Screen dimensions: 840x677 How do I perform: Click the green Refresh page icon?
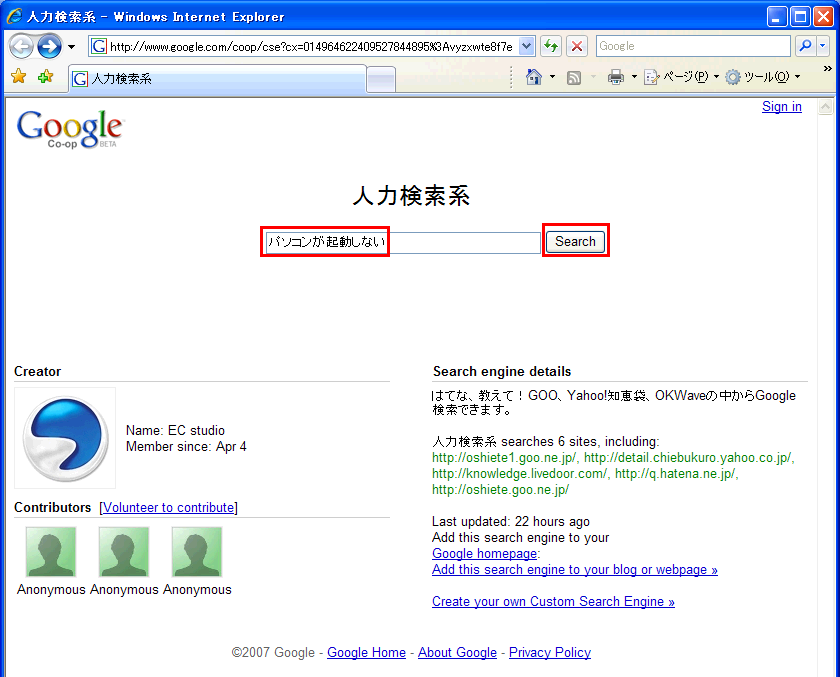[x=550, y=47]
